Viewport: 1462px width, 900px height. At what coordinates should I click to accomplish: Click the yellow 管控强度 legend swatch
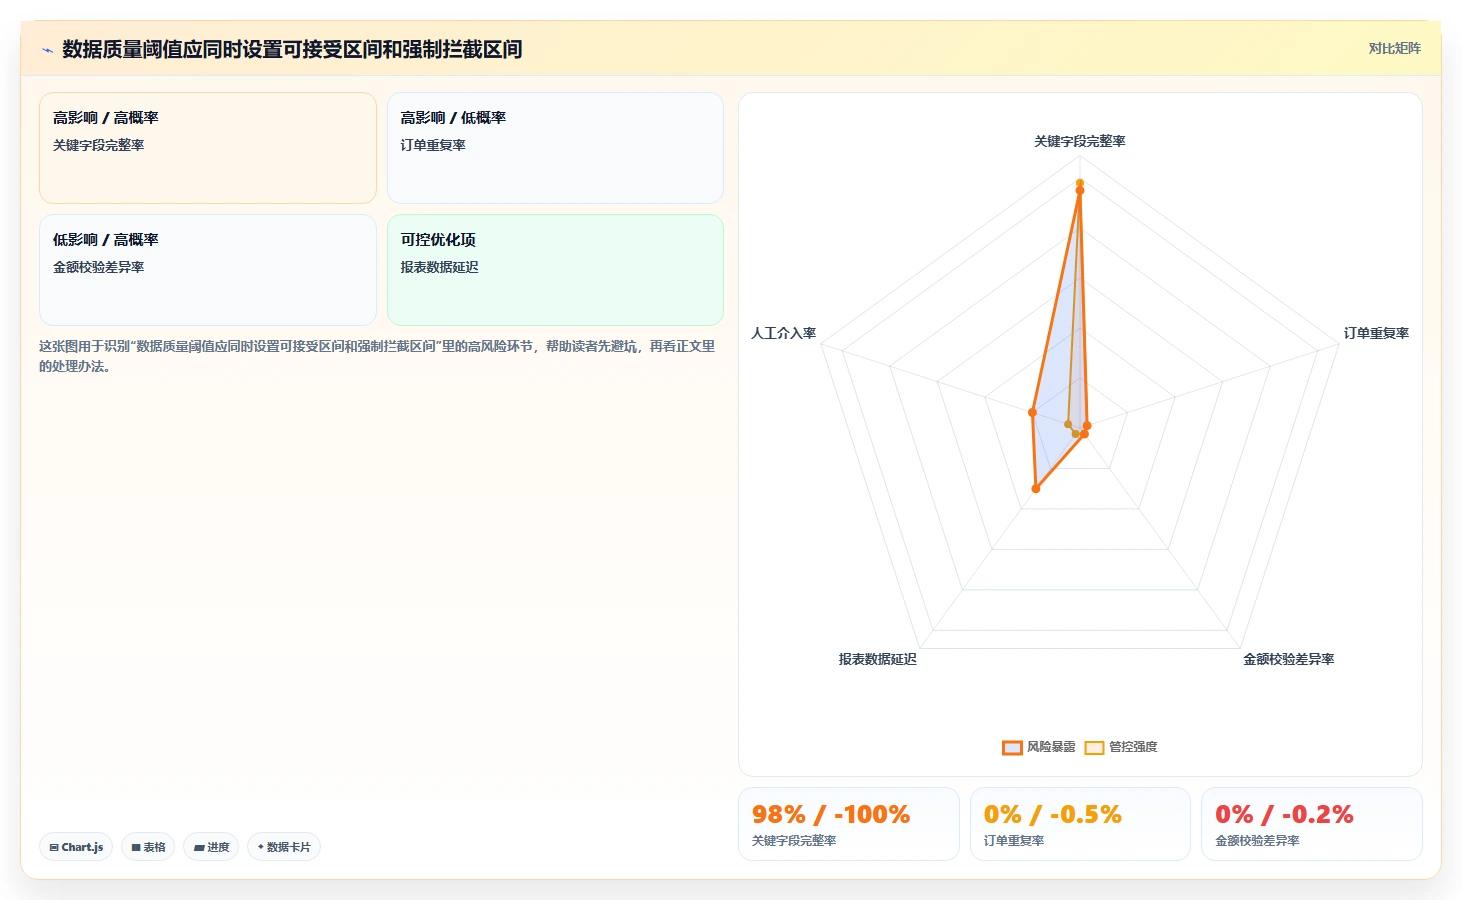click(1095, 747)
